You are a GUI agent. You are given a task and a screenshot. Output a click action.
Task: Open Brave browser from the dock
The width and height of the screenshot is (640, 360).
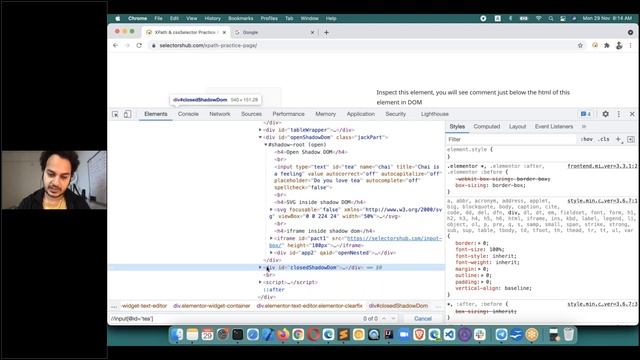point(419,335)
